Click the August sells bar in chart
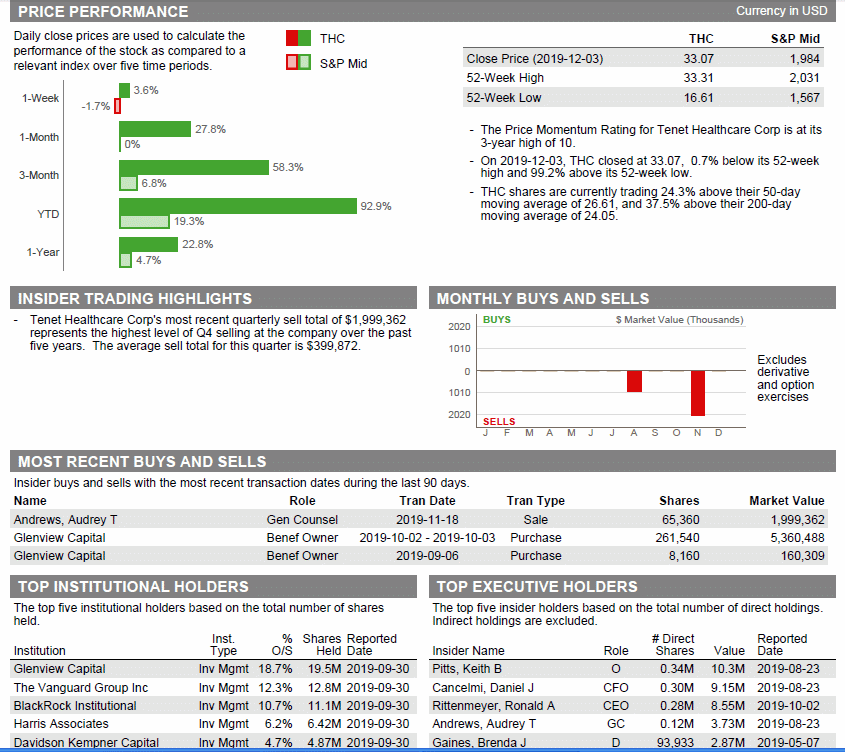845x752 pixels. pyautogui.click(x=634, y=381)
